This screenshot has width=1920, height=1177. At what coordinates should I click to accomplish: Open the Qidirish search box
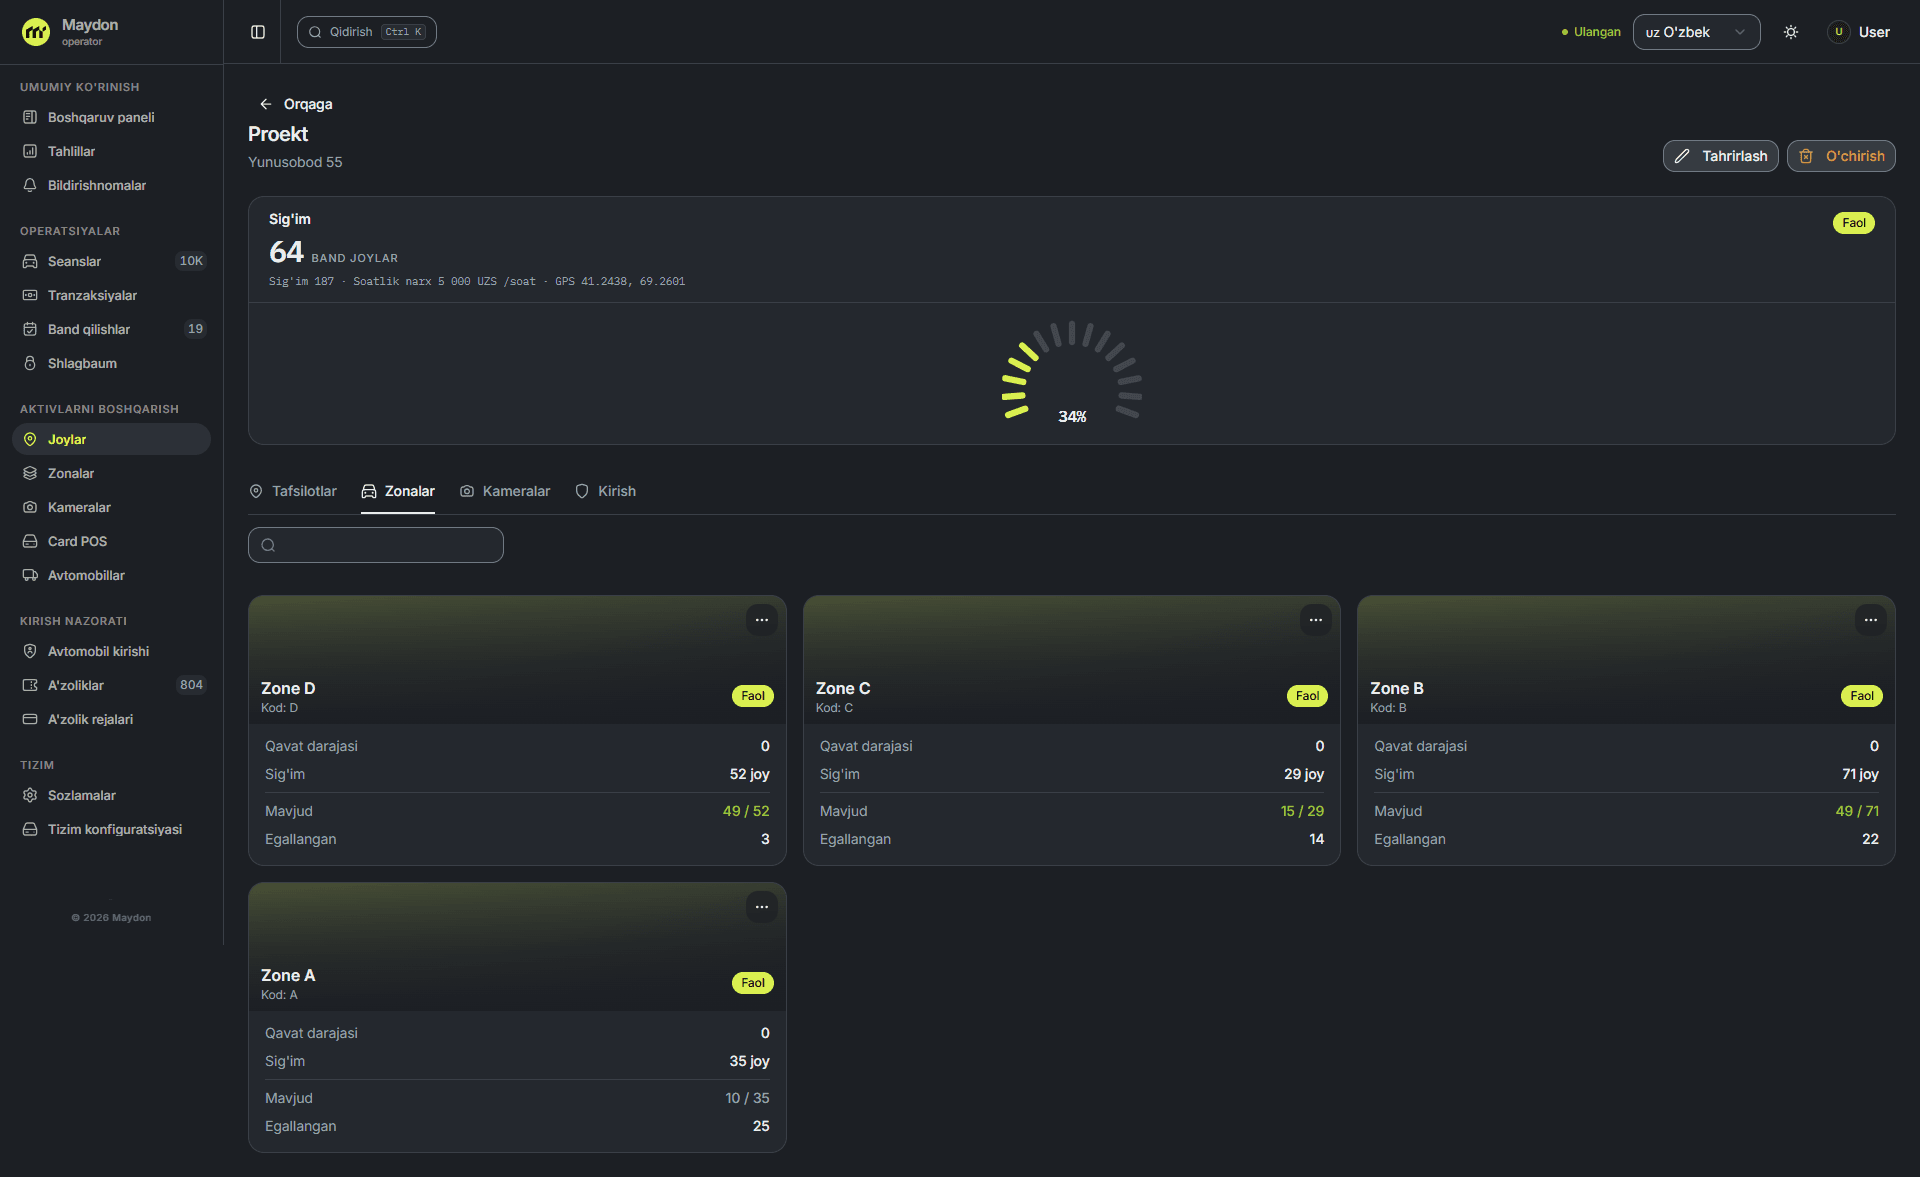pos(366,32)
